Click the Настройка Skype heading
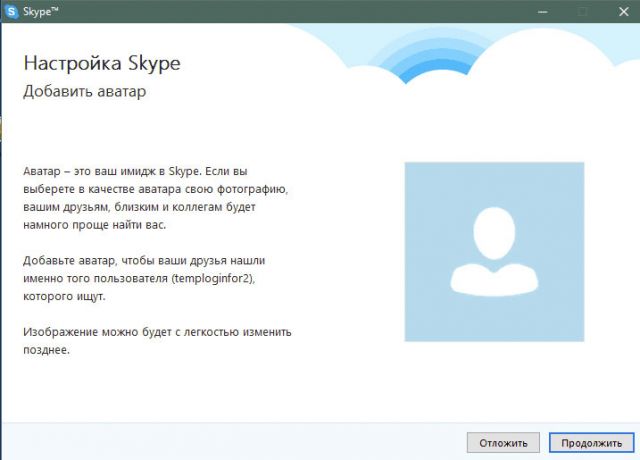The image size is (640, 460). [102, 64]
